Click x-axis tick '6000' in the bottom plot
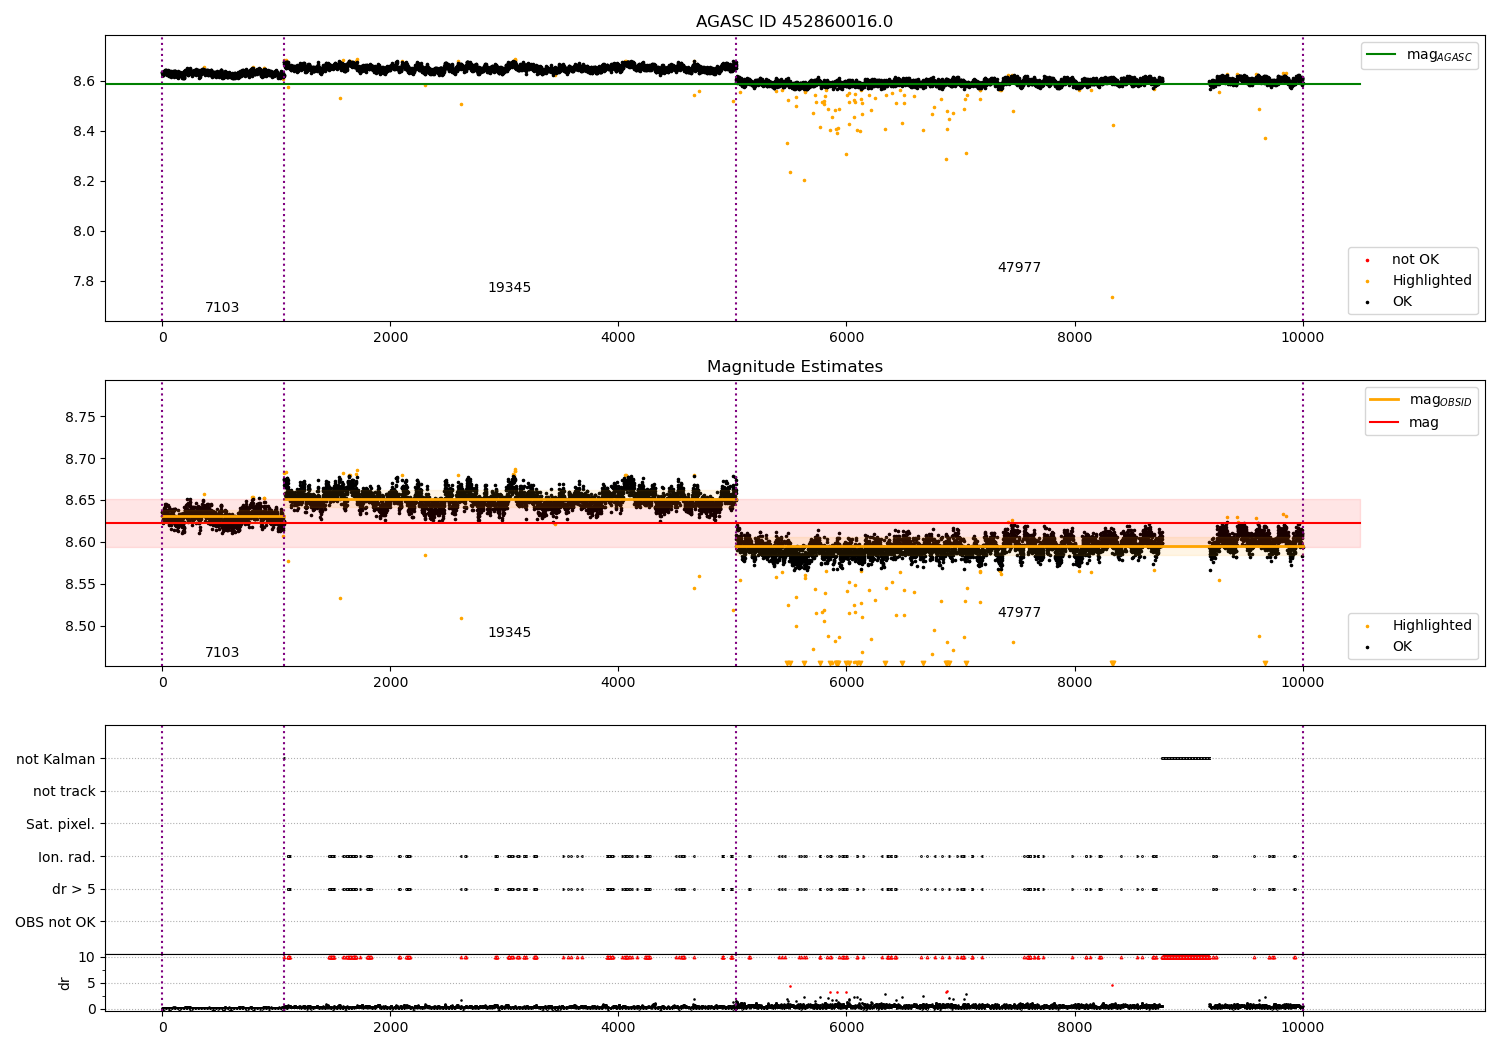The height and width of the screenshot is (1050, 1500). click(846, 1028)
